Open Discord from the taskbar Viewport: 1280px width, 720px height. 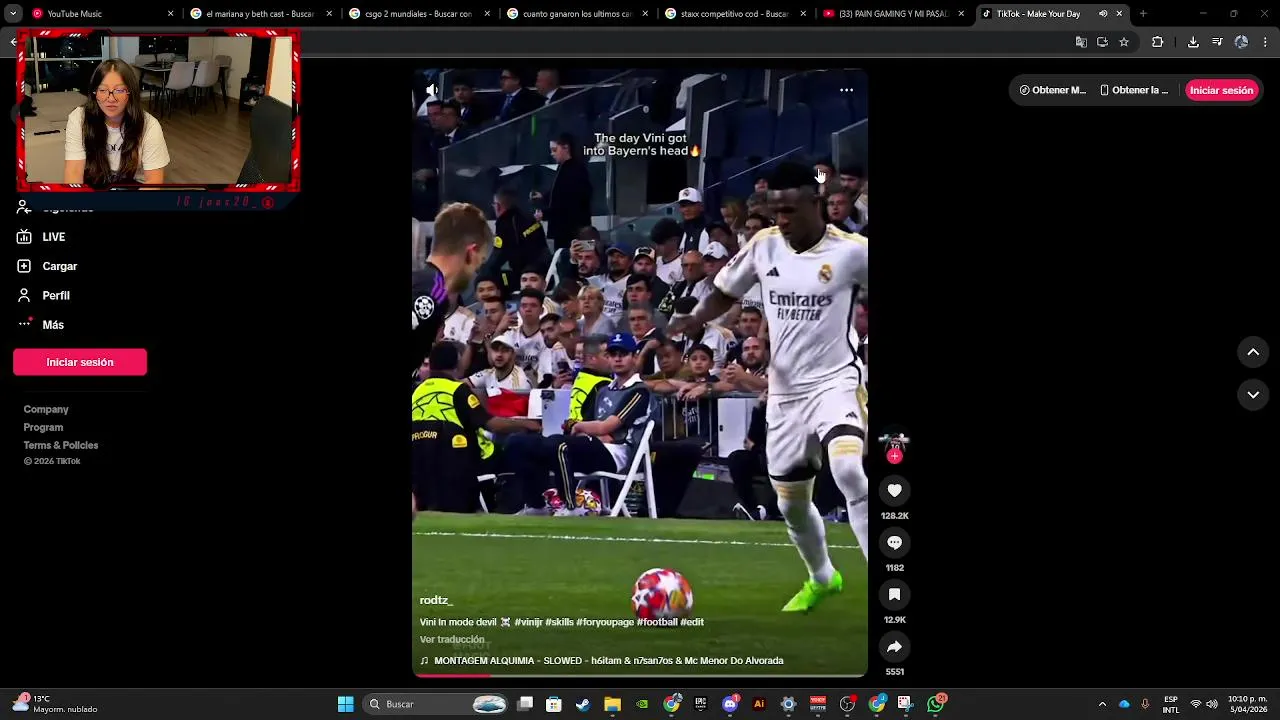[x=730, y=704]
